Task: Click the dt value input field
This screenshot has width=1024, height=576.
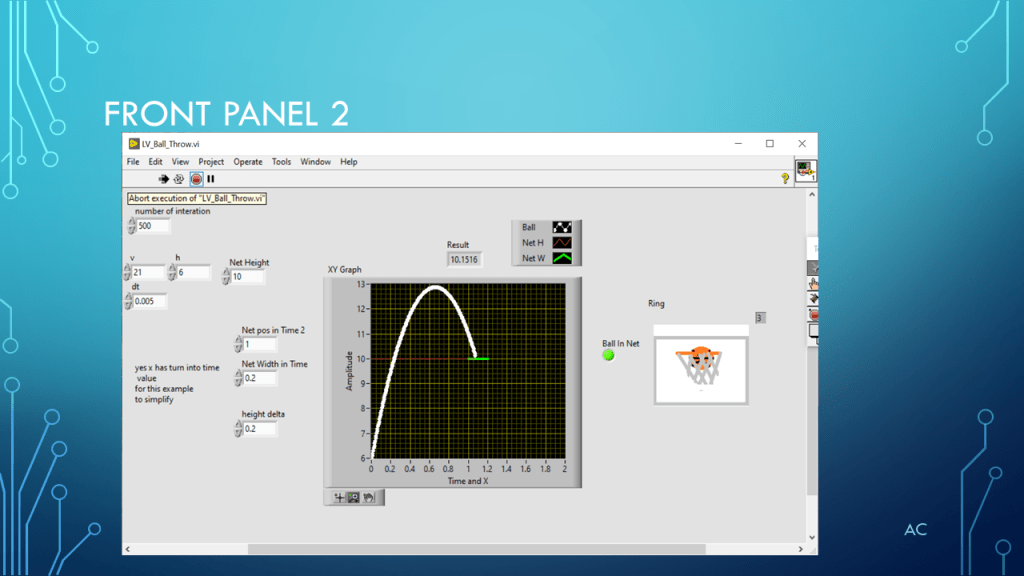Action: coord(151,301)
